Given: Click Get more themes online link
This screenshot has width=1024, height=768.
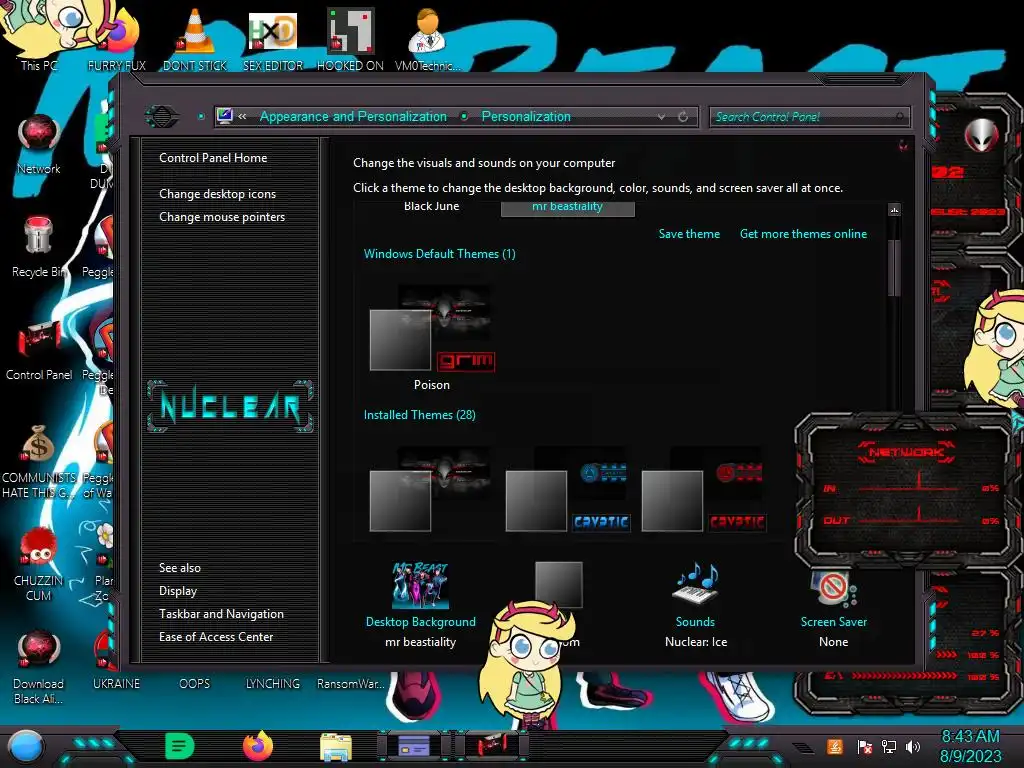Looking at the screenshot, I should pyautogui.click(x=803, y=234).
